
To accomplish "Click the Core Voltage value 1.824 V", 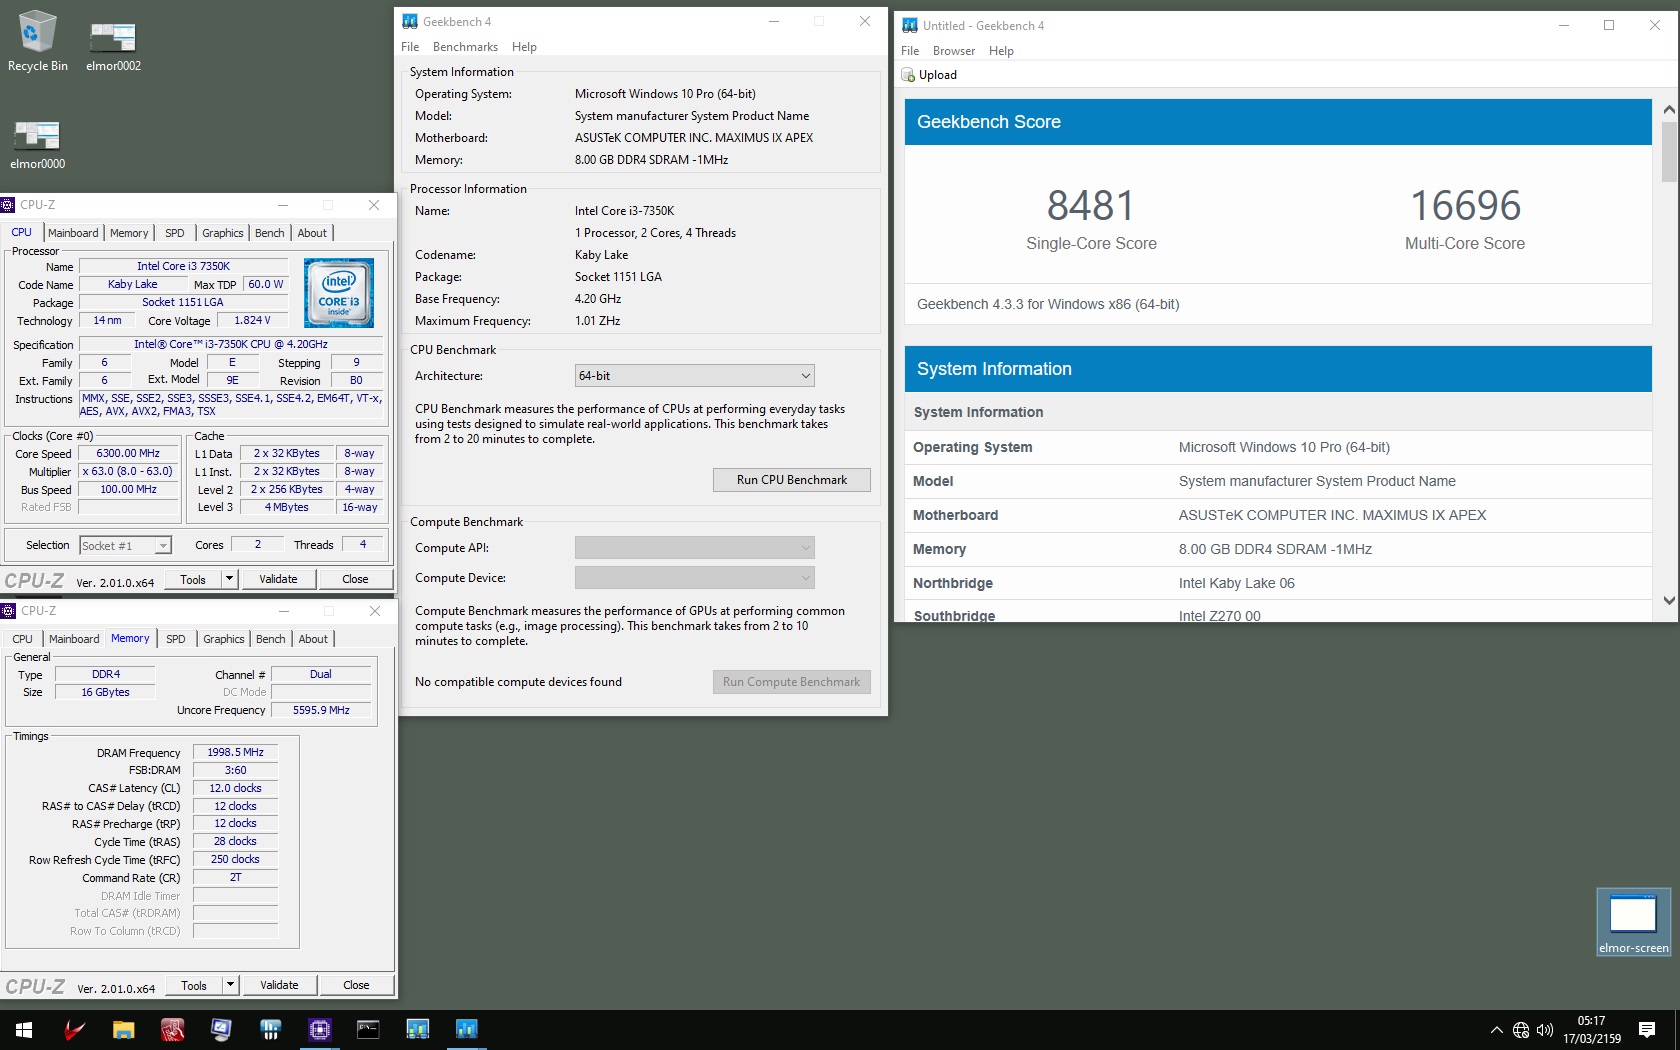I will 252,321.
